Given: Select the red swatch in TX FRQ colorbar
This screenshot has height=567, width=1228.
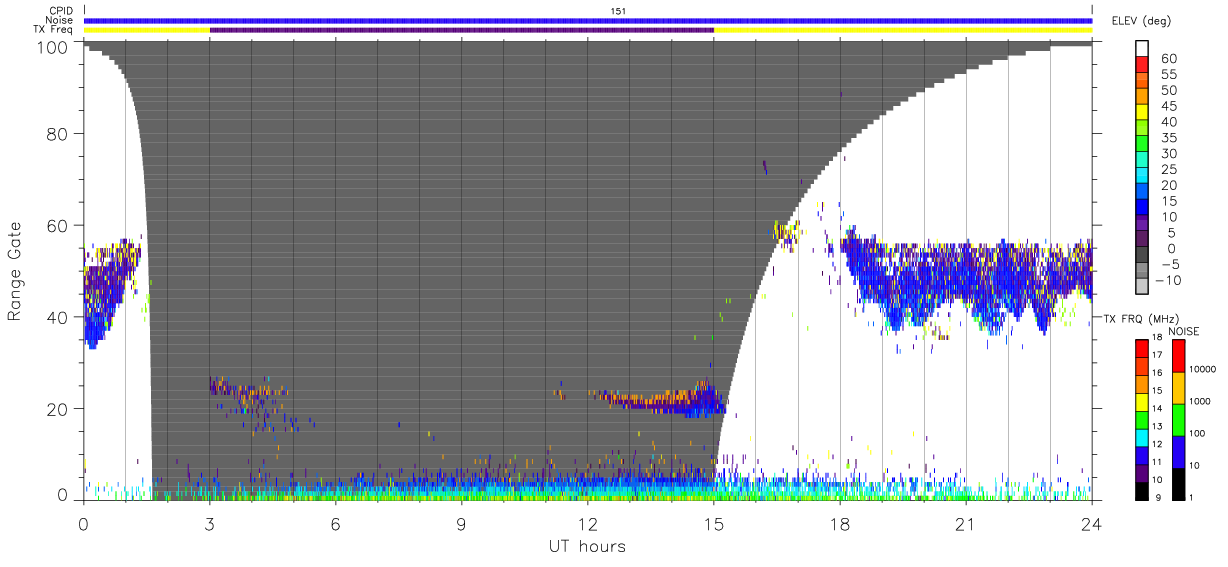Looking at the screenshot, I should pos(1141,348).
